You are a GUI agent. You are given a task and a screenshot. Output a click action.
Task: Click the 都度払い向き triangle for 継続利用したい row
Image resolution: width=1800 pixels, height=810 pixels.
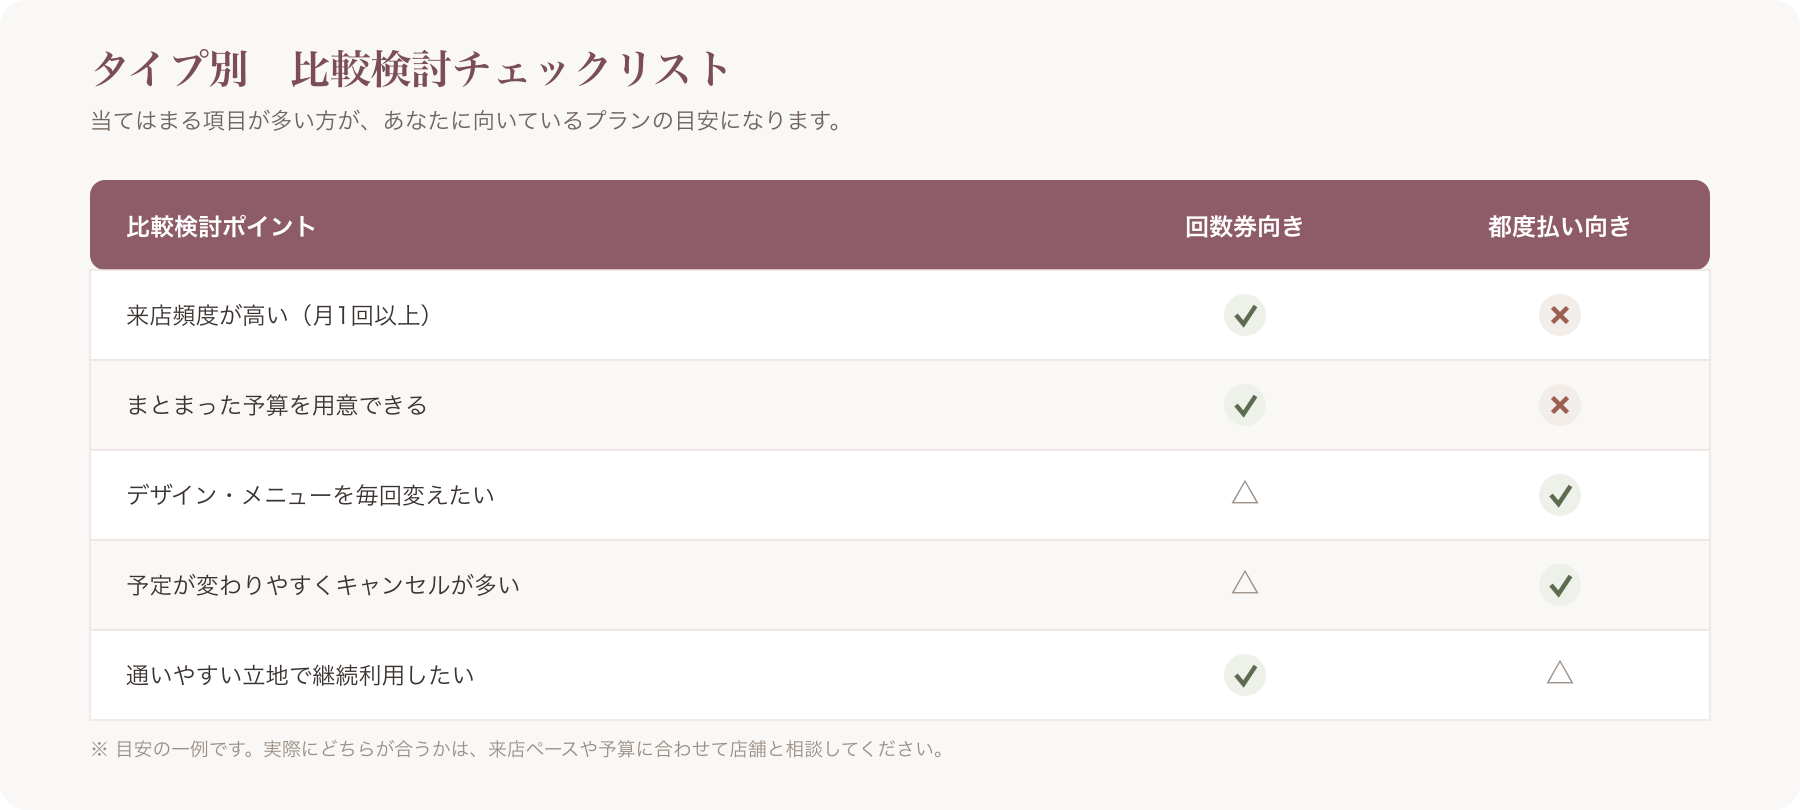click(1559, 673)
